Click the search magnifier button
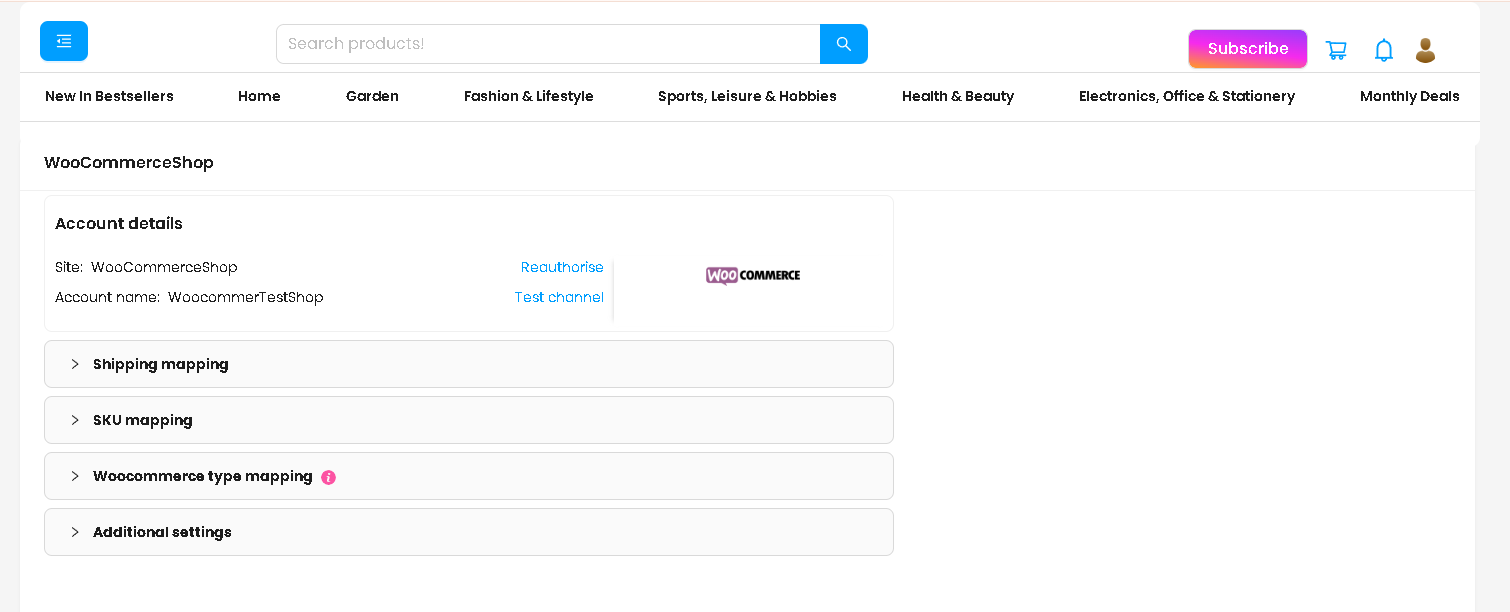Viewport: 1510px width, 612px height. click(844, 44)
